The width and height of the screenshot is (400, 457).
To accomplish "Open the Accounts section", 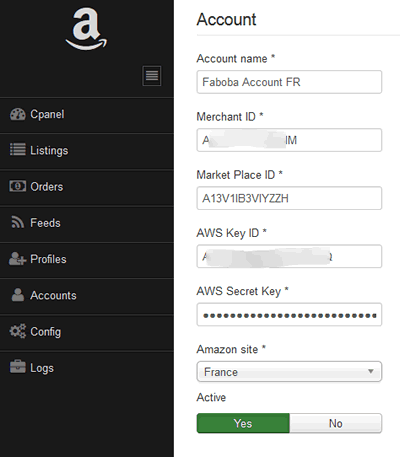I will pos(87,297).
